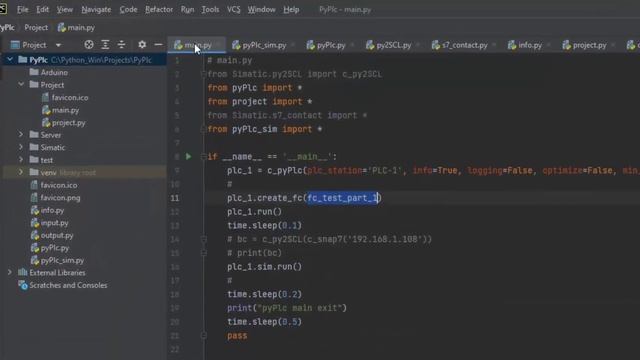This screenshot has width=640, height=360.
Task: Click the locate/select opened file target icon
Action: (x=89, y=44)
